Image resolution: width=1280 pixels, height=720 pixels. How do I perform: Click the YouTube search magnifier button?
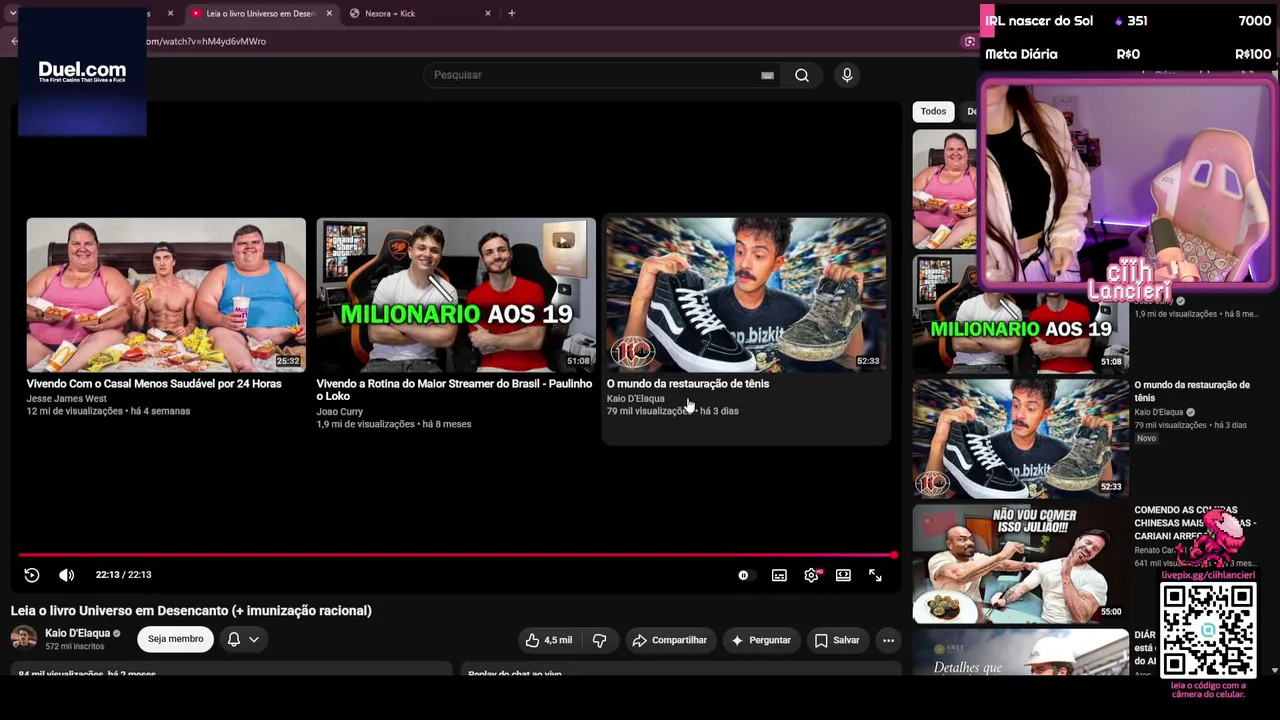pyautogui.click(x=802, y=75)
